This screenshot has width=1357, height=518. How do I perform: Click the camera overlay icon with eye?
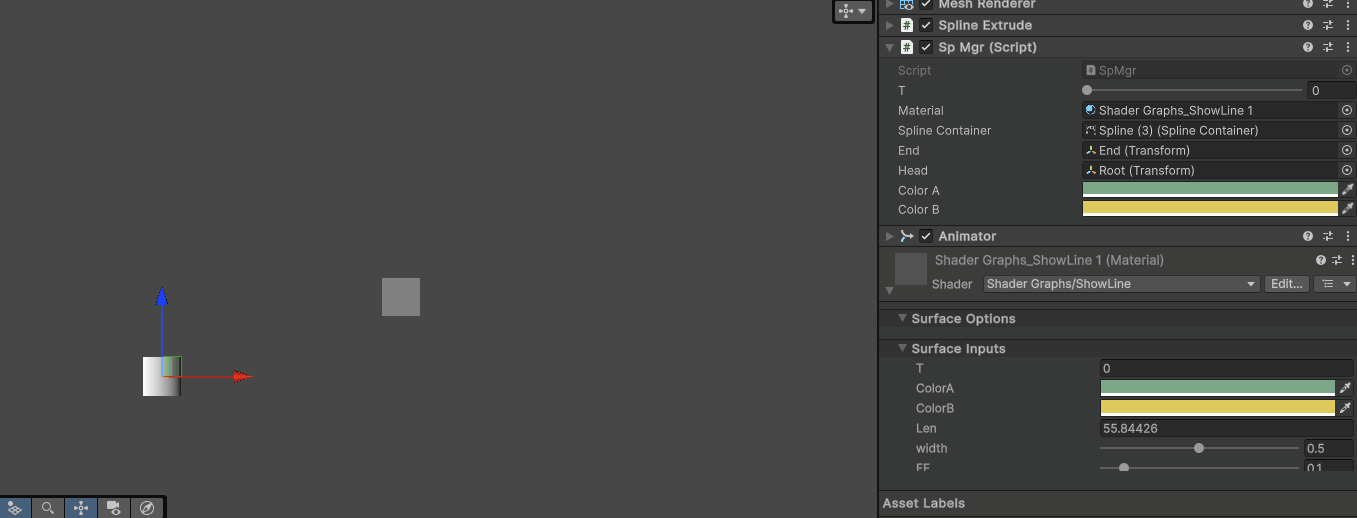pyautogui.click(x=114, y=508)
